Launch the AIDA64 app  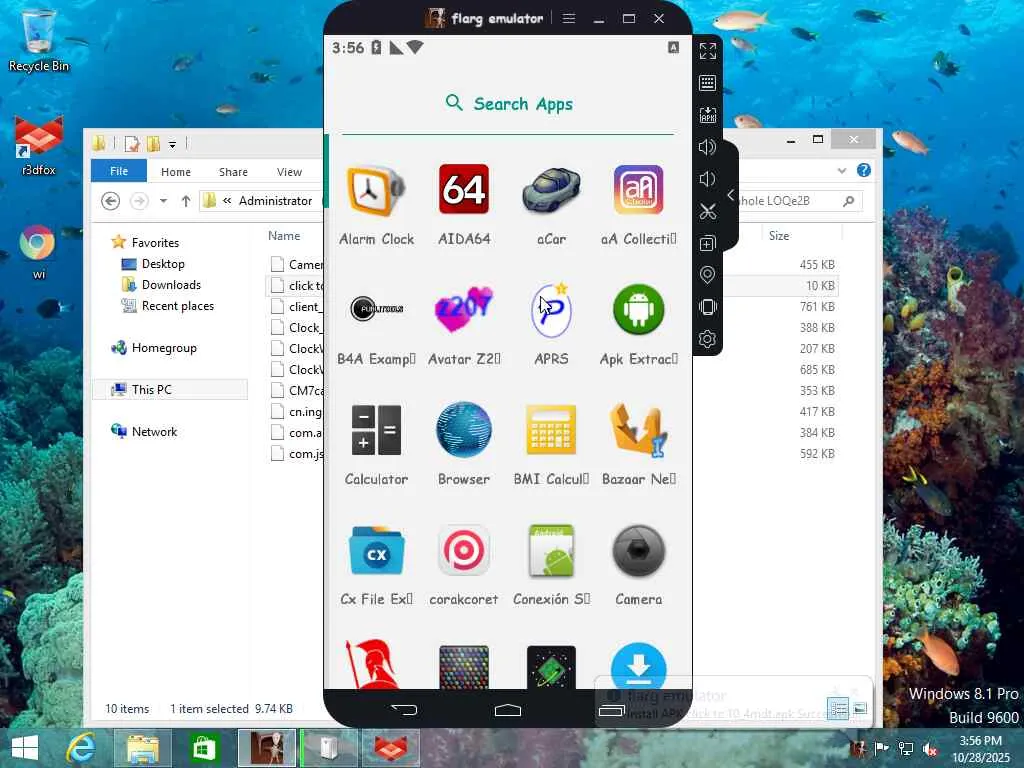coord(464,189)
